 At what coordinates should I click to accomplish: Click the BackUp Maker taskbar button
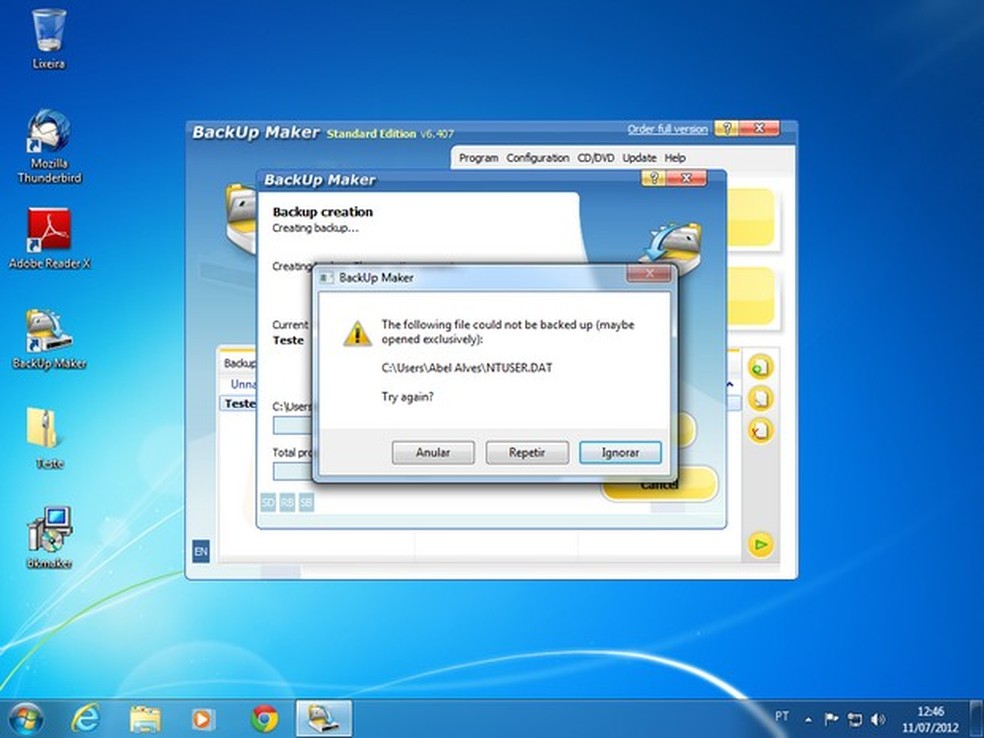tap(324, 719)
